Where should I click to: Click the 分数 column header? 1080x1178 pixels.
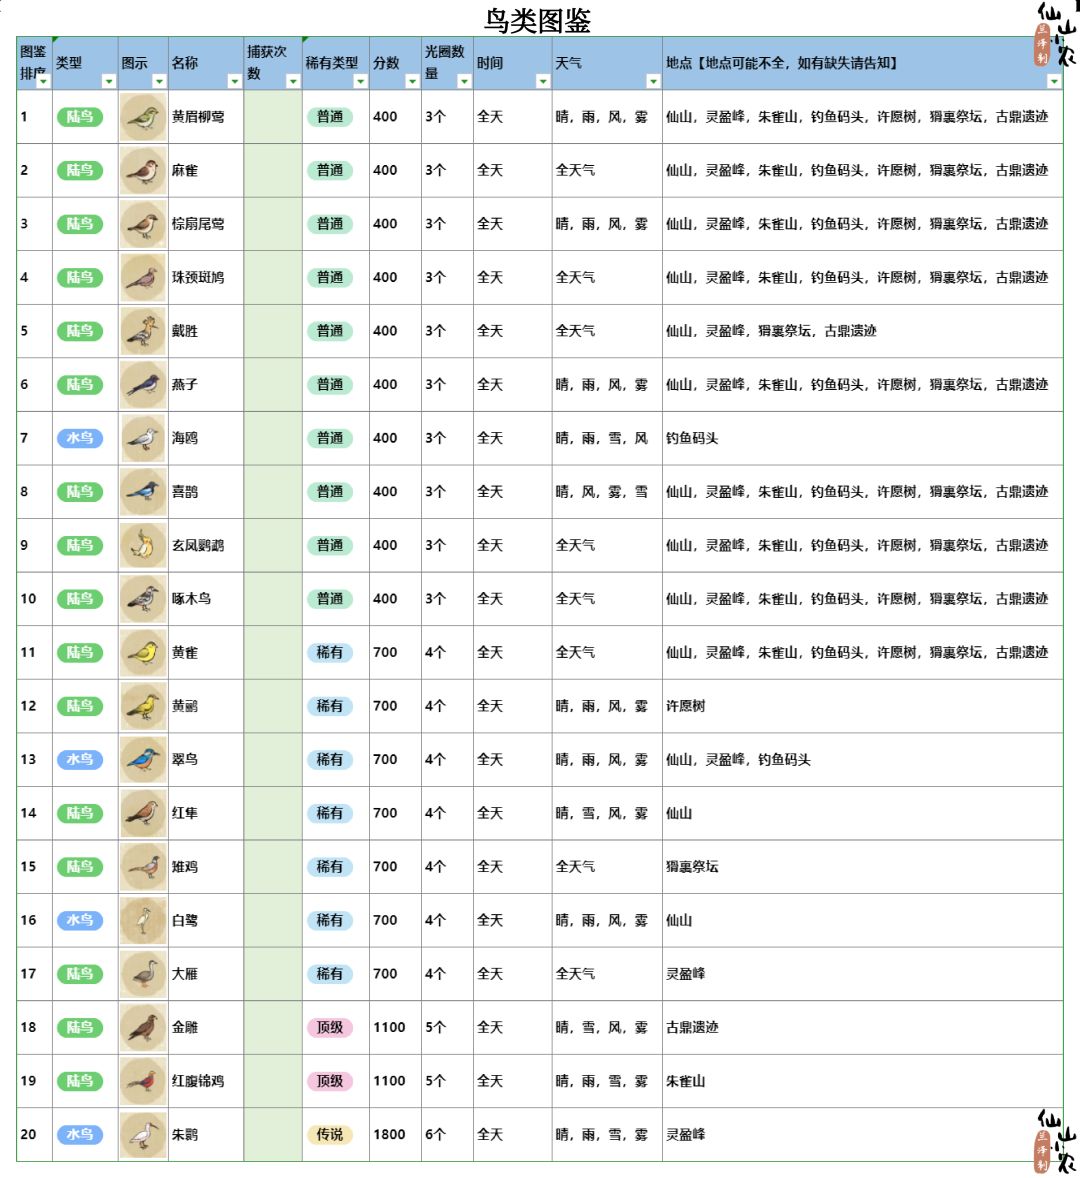pyautogui.click(x=387, y=63)
